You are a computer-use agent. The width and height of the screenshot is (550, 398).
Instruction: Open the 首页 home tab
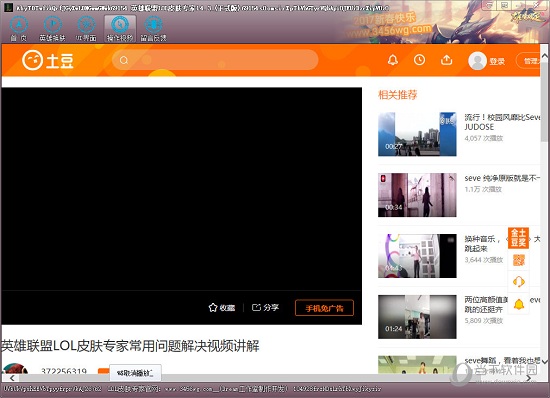[19, 29]
